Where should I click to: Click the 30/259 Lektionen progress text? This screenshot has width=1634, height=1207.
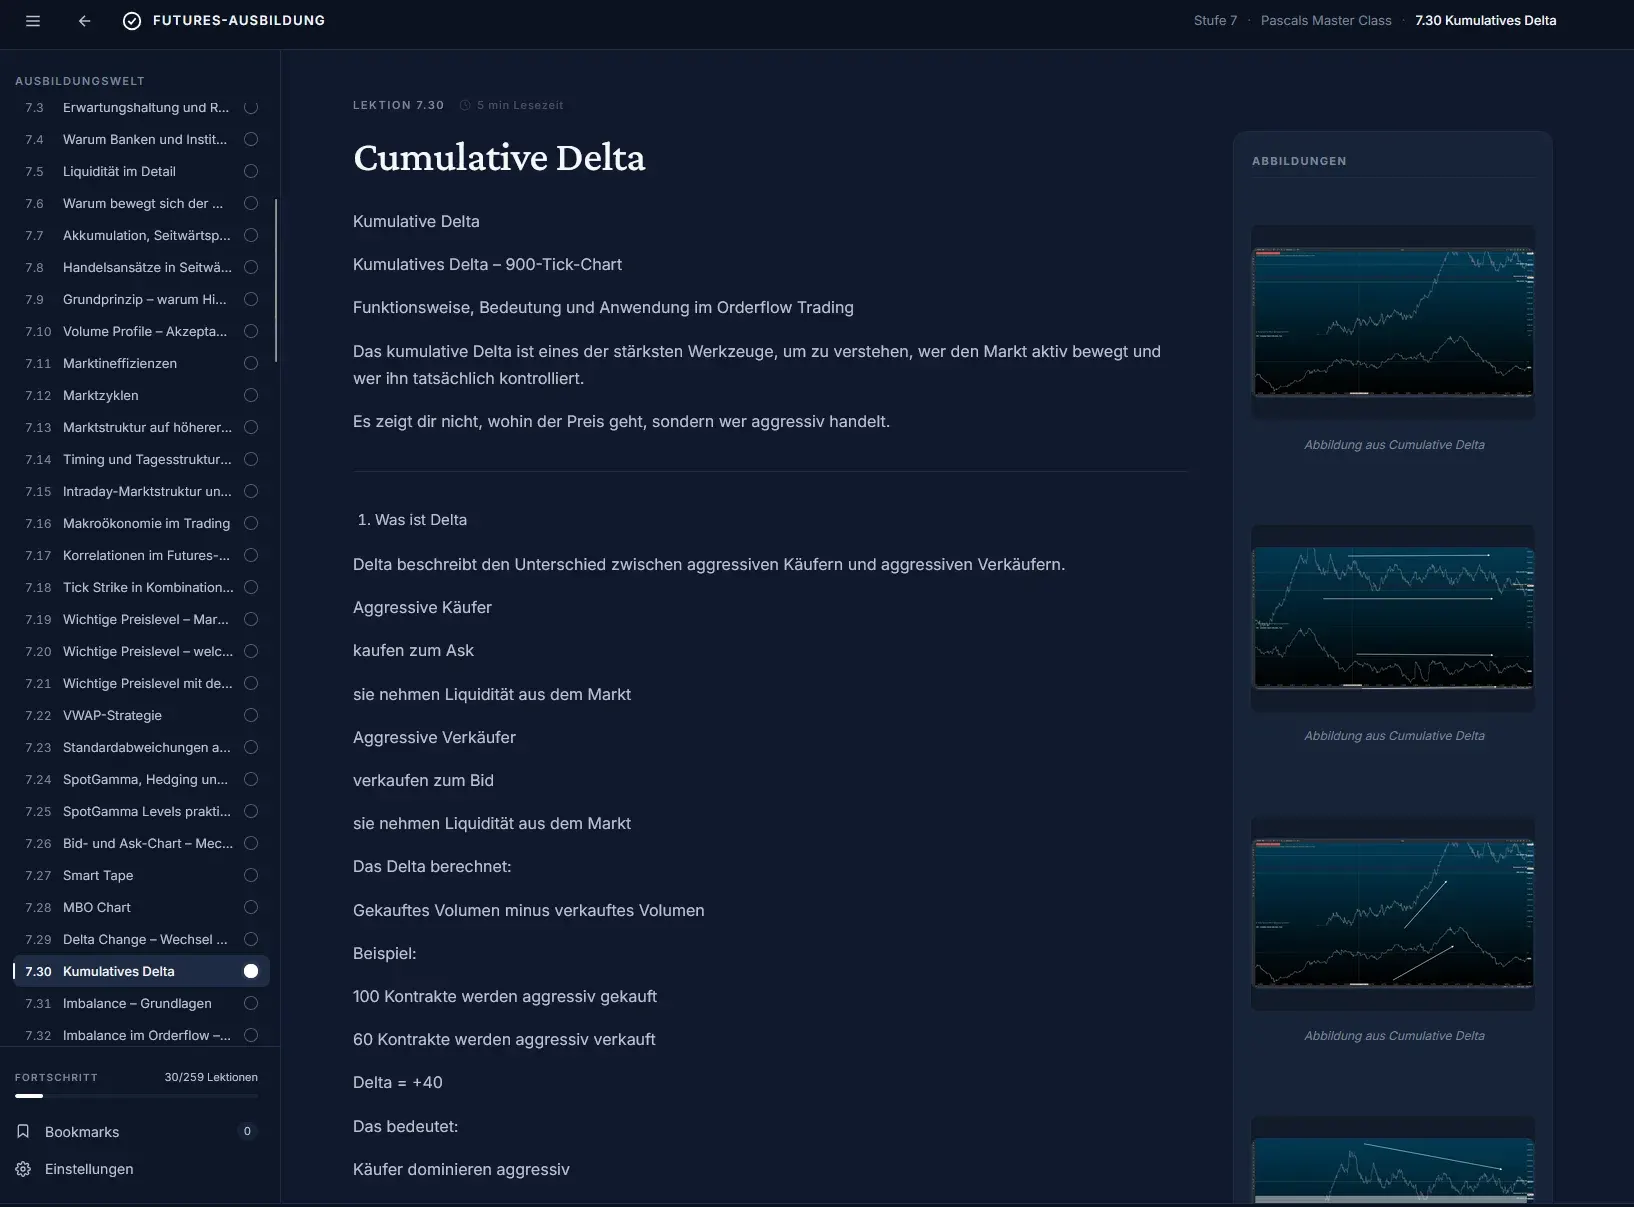click(x=211, y=1077)
